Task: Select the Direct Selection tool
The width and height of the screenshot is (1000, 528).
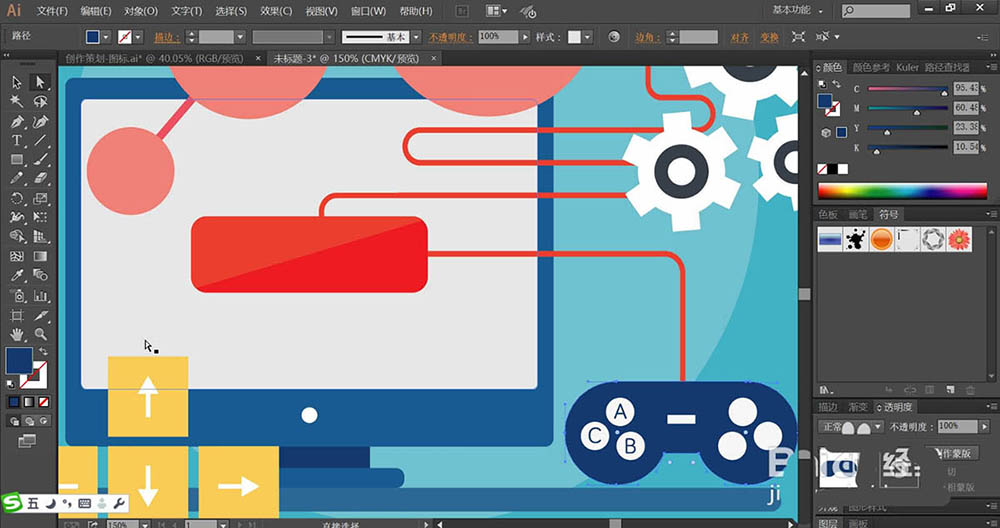Action: click(41, 83)
